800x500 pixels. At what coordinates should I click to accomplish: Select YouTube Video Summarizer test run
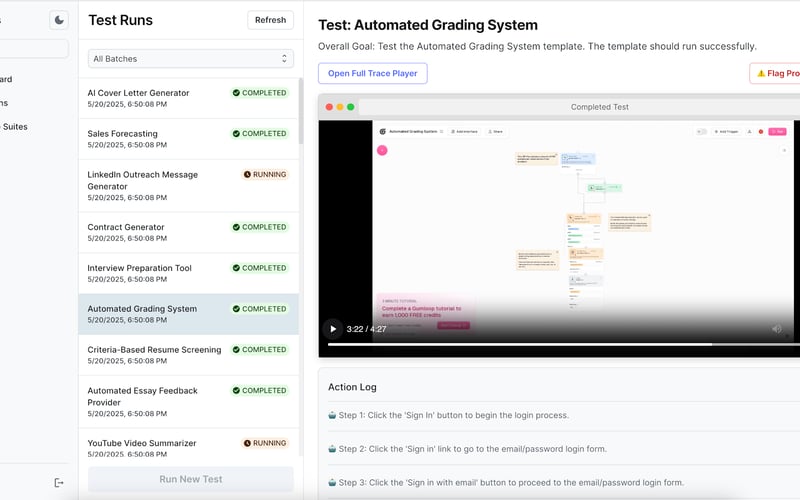pos(189,443)
